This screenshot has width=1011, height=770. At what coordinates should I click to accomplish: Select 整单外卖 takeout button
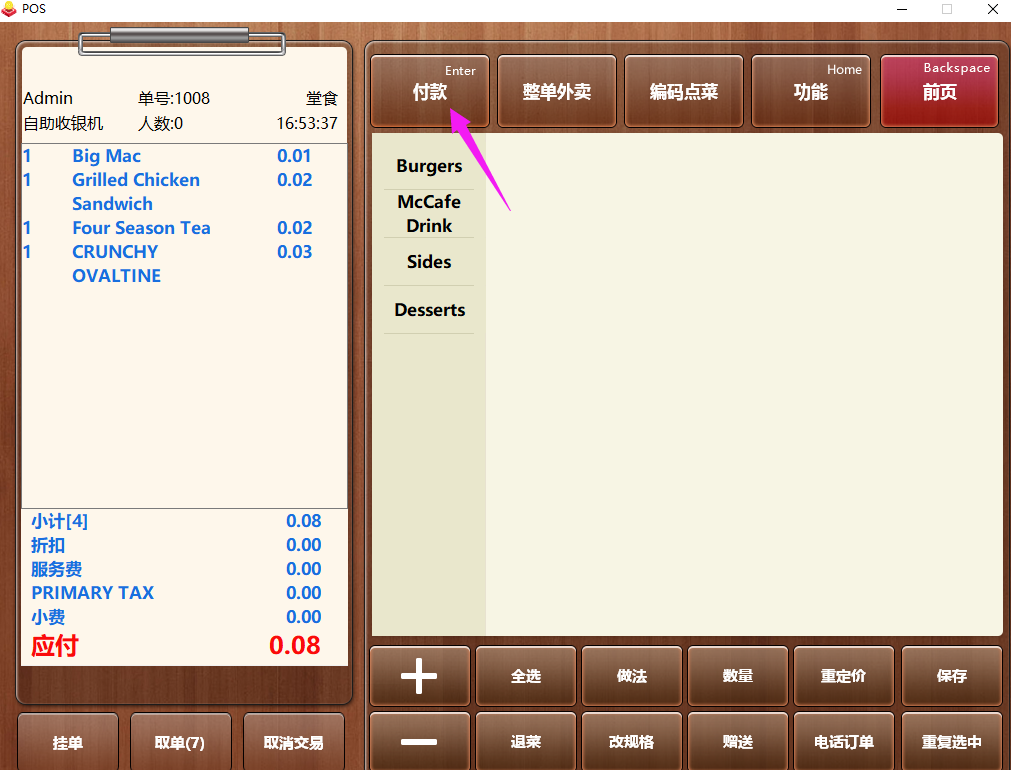[557, 91]
